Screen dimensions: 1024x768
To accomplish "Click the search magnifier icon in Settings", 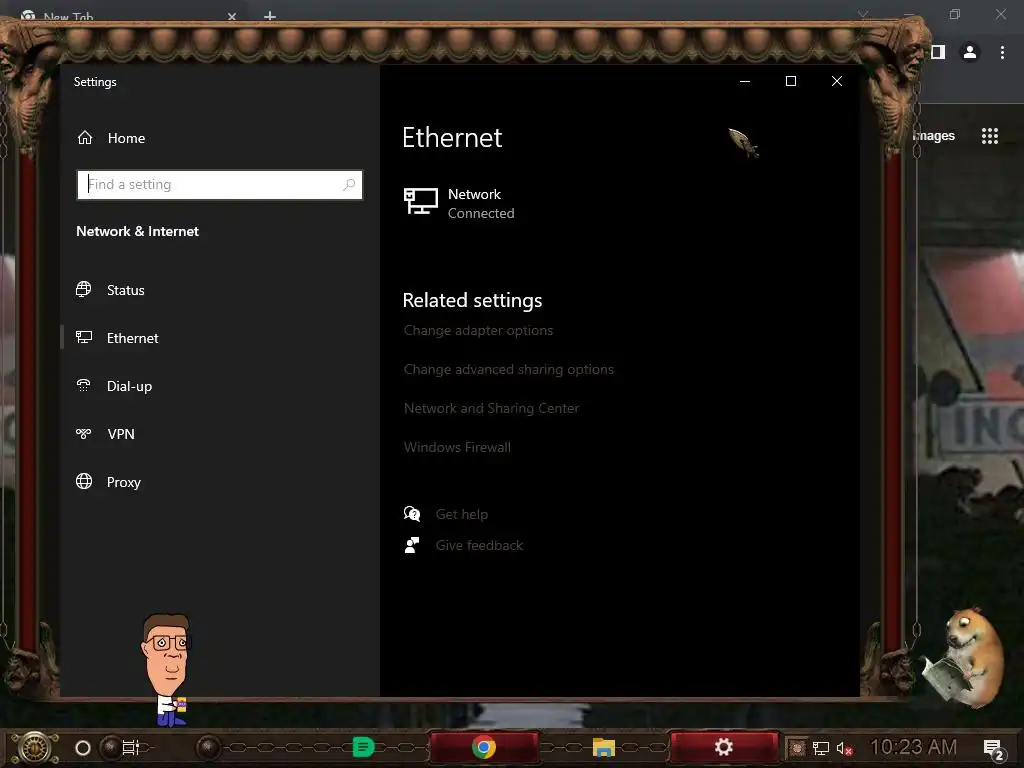I will 349,185.
